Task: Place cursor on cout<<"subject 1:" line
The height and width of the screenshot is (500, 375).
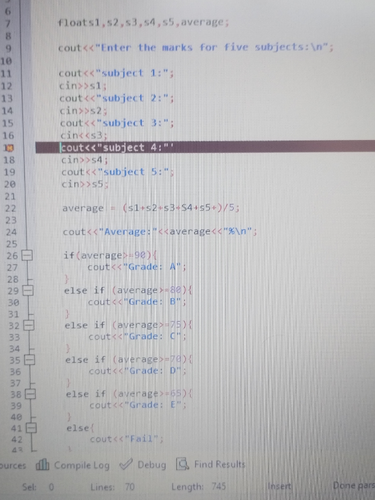Action: (116, 73)
